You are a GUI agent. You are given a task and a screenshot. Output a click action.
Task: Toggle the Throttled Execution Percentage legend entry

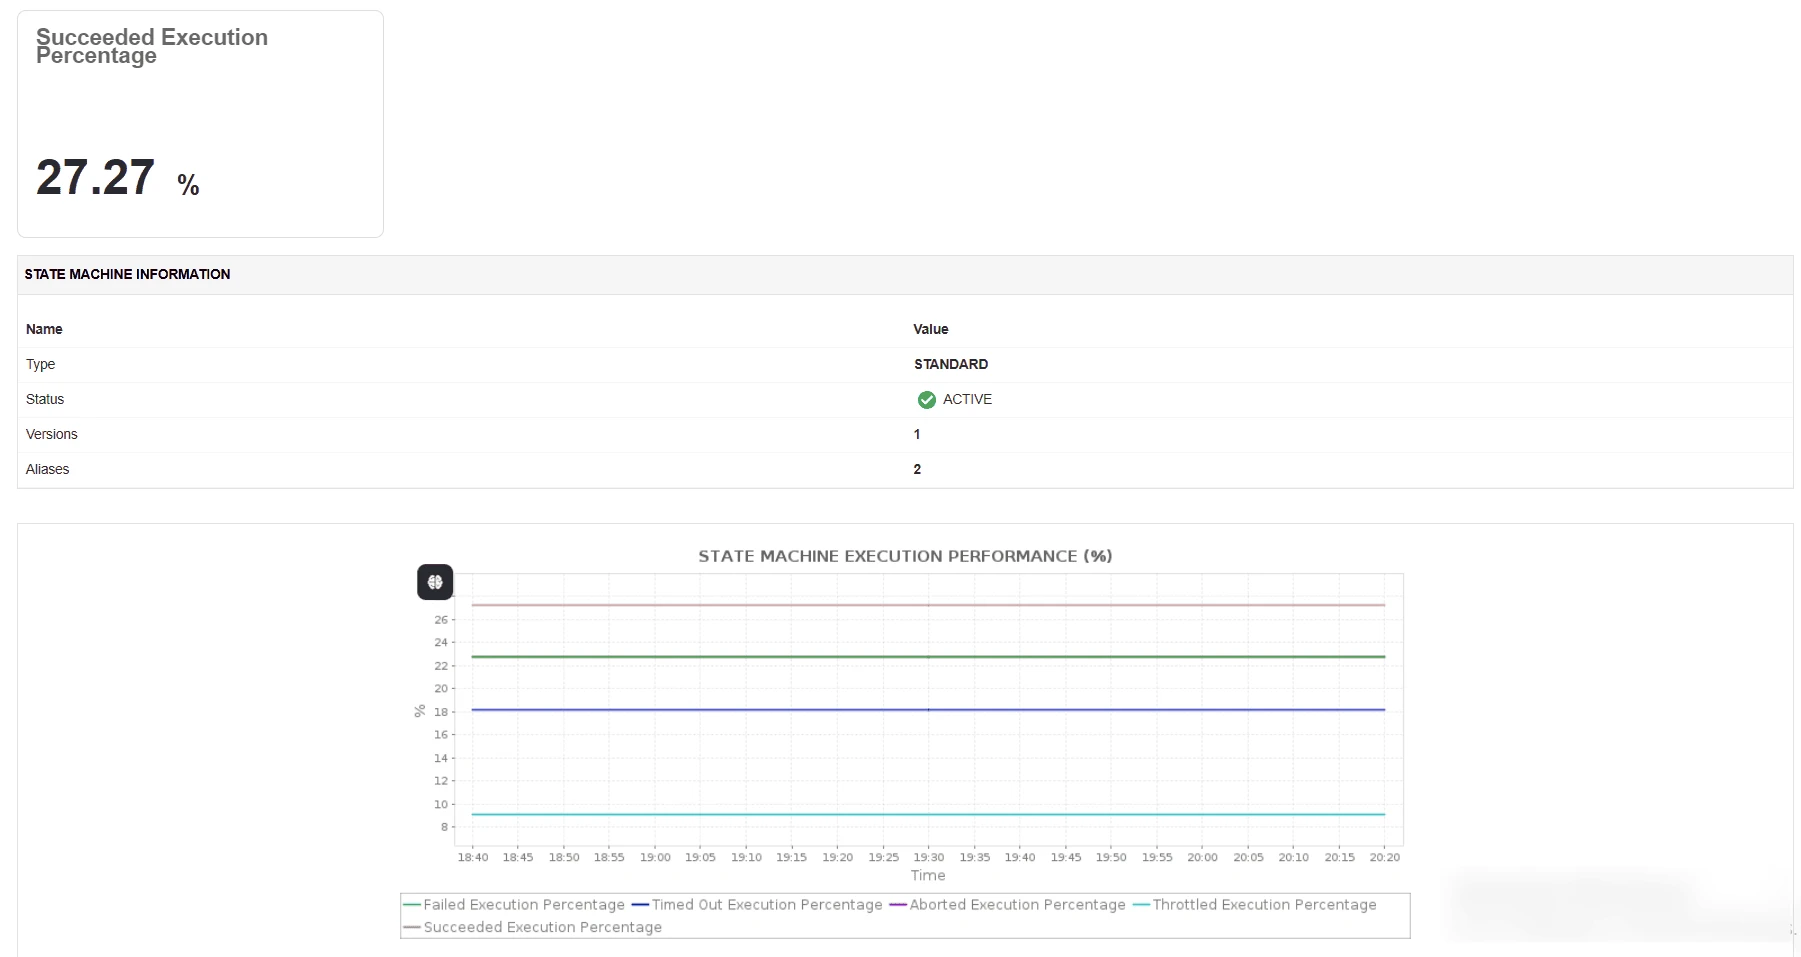coord(1263,905)
